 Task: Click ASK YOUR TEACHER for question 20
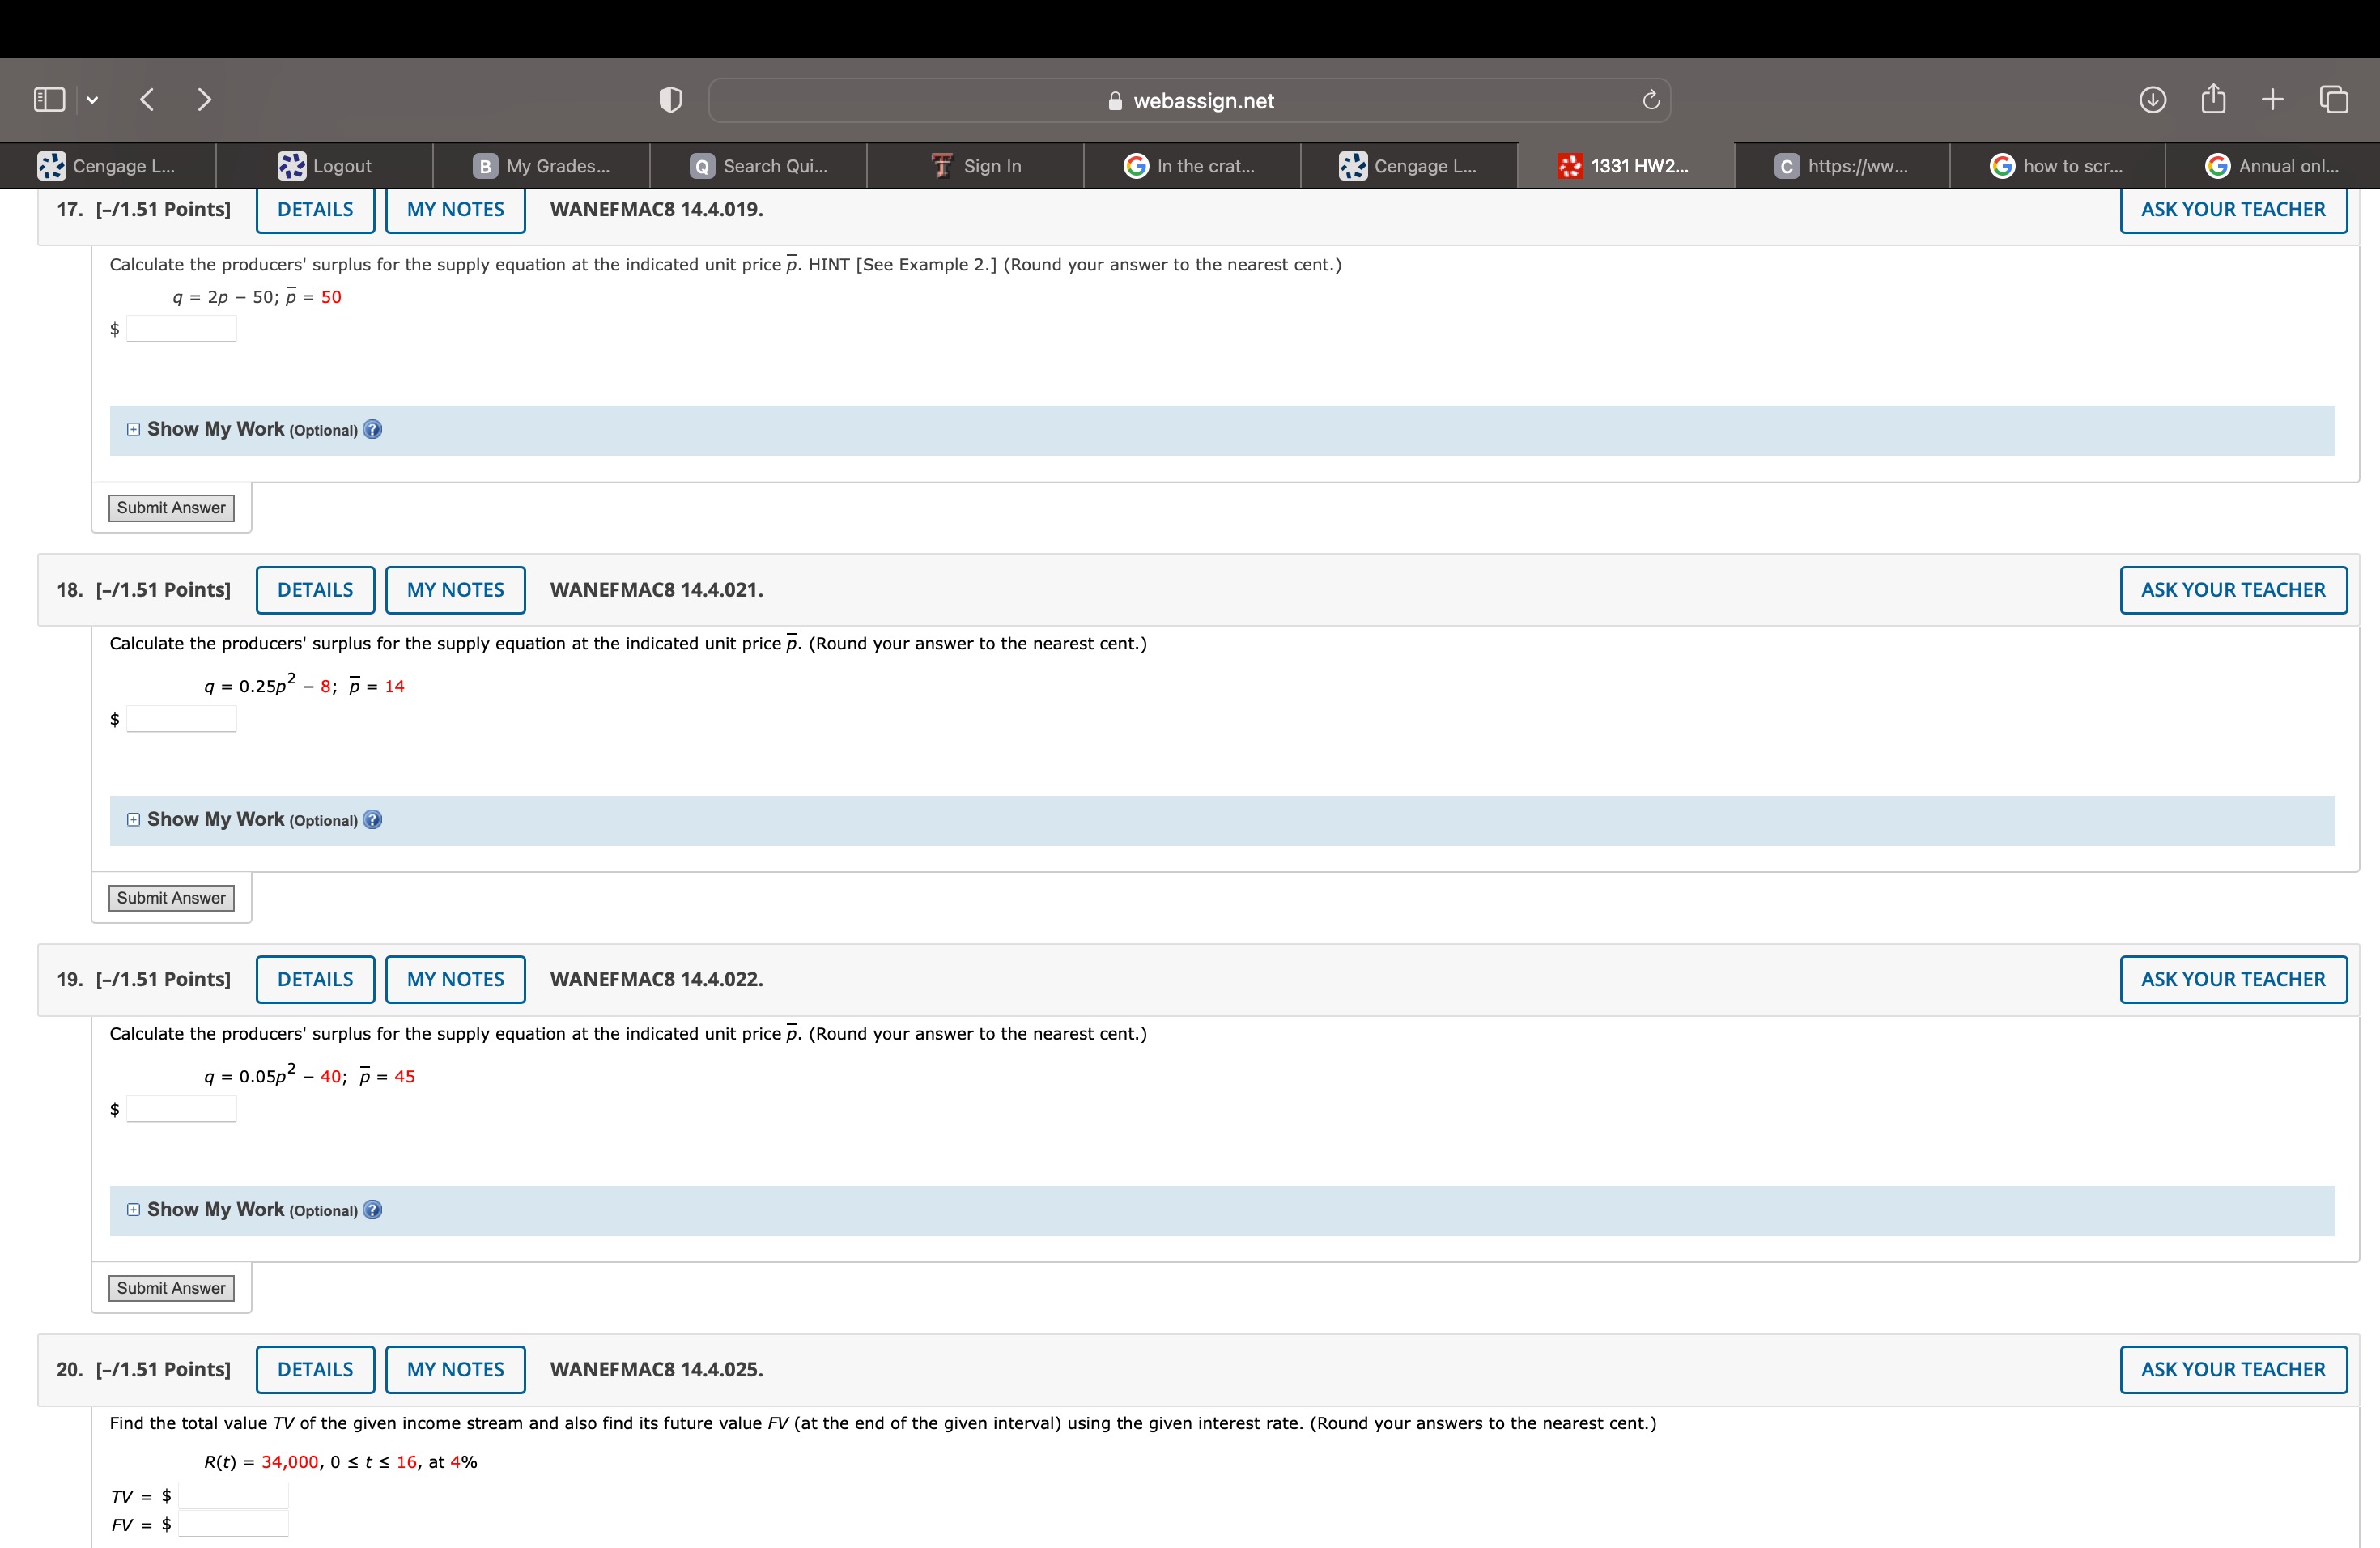coord(2233,1369)
